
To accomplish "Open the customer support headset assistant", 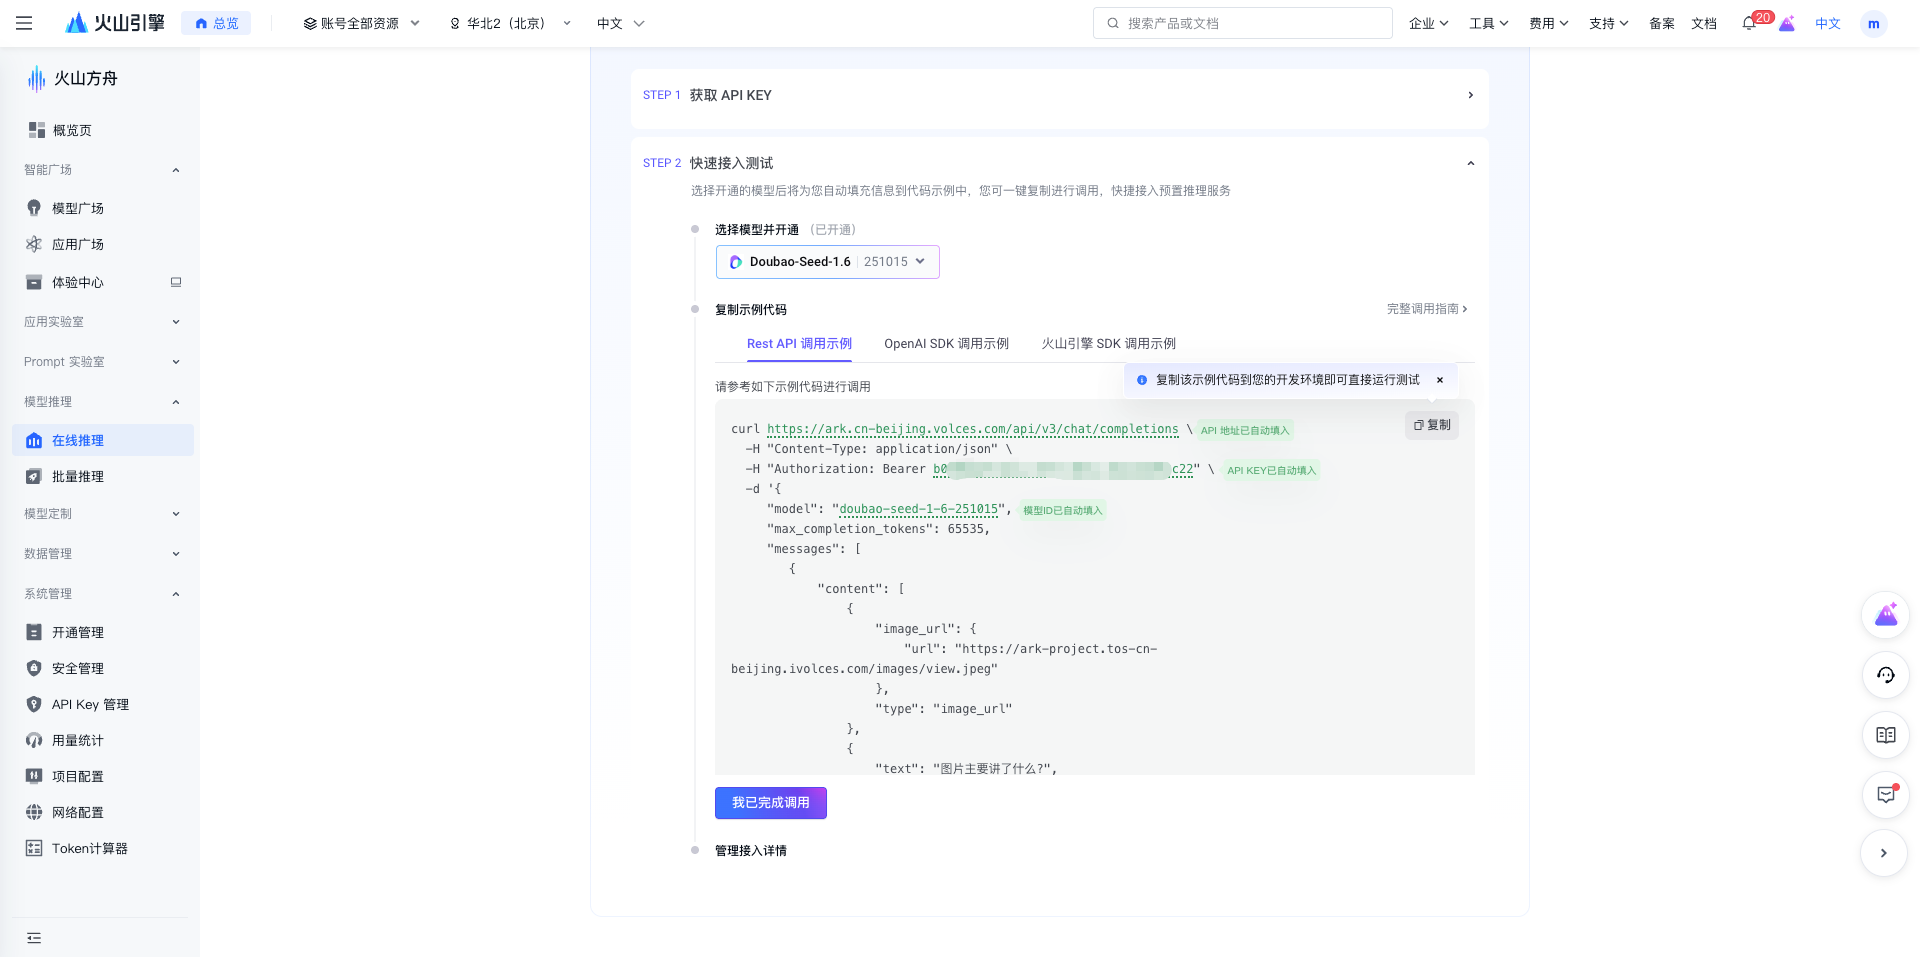I will coord(1886,675).
